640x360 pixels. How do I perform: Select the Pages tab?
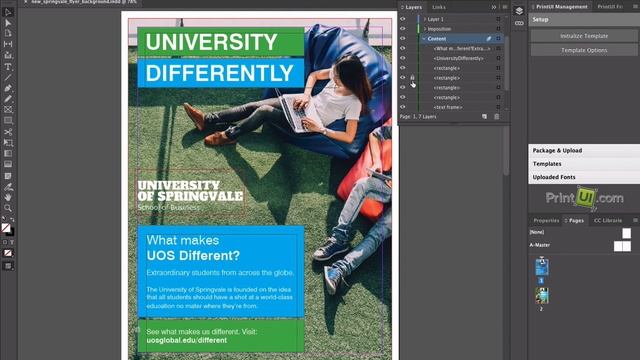574,220
